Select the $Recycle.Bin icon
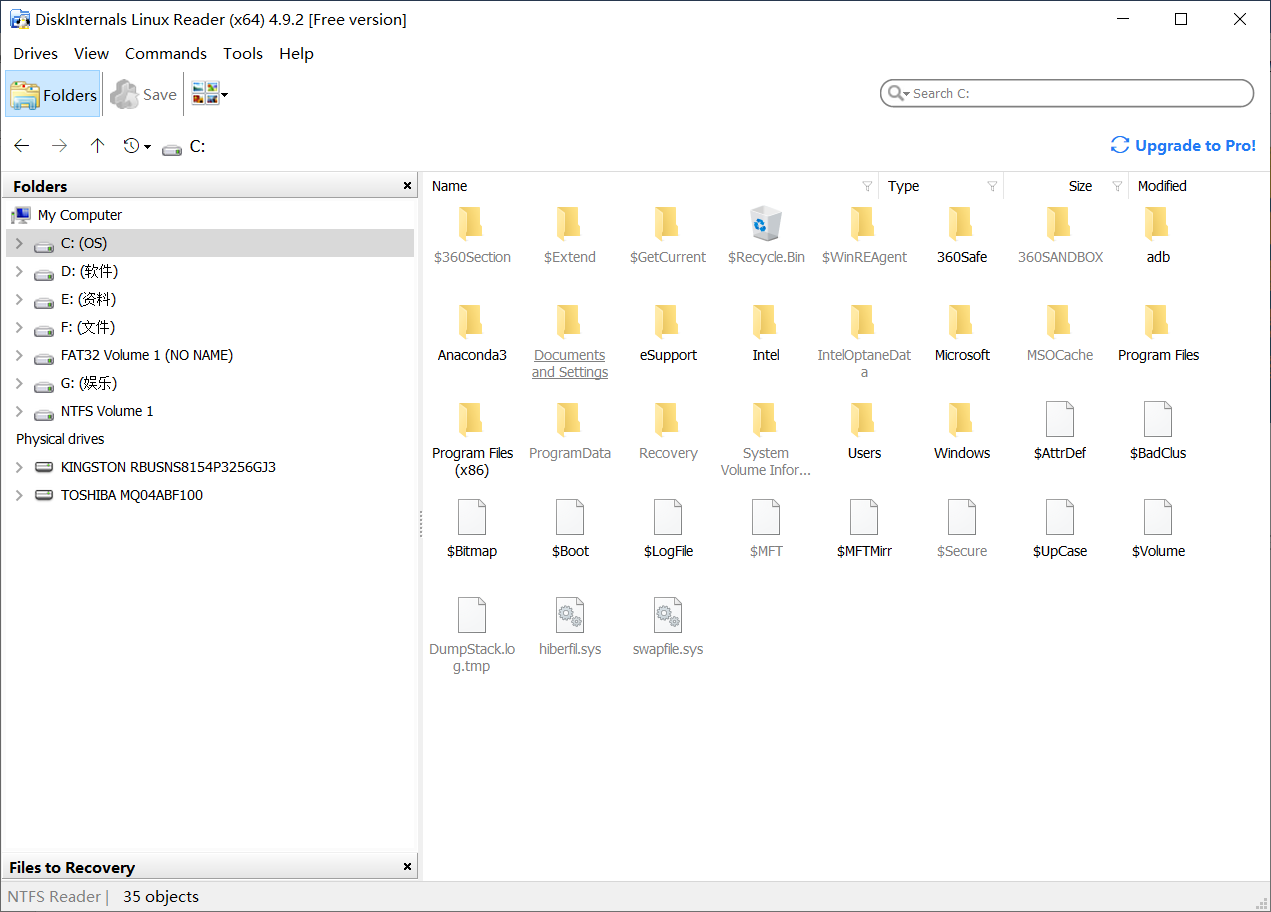The height and width of the screenshot is (912, 1271). 765,224
